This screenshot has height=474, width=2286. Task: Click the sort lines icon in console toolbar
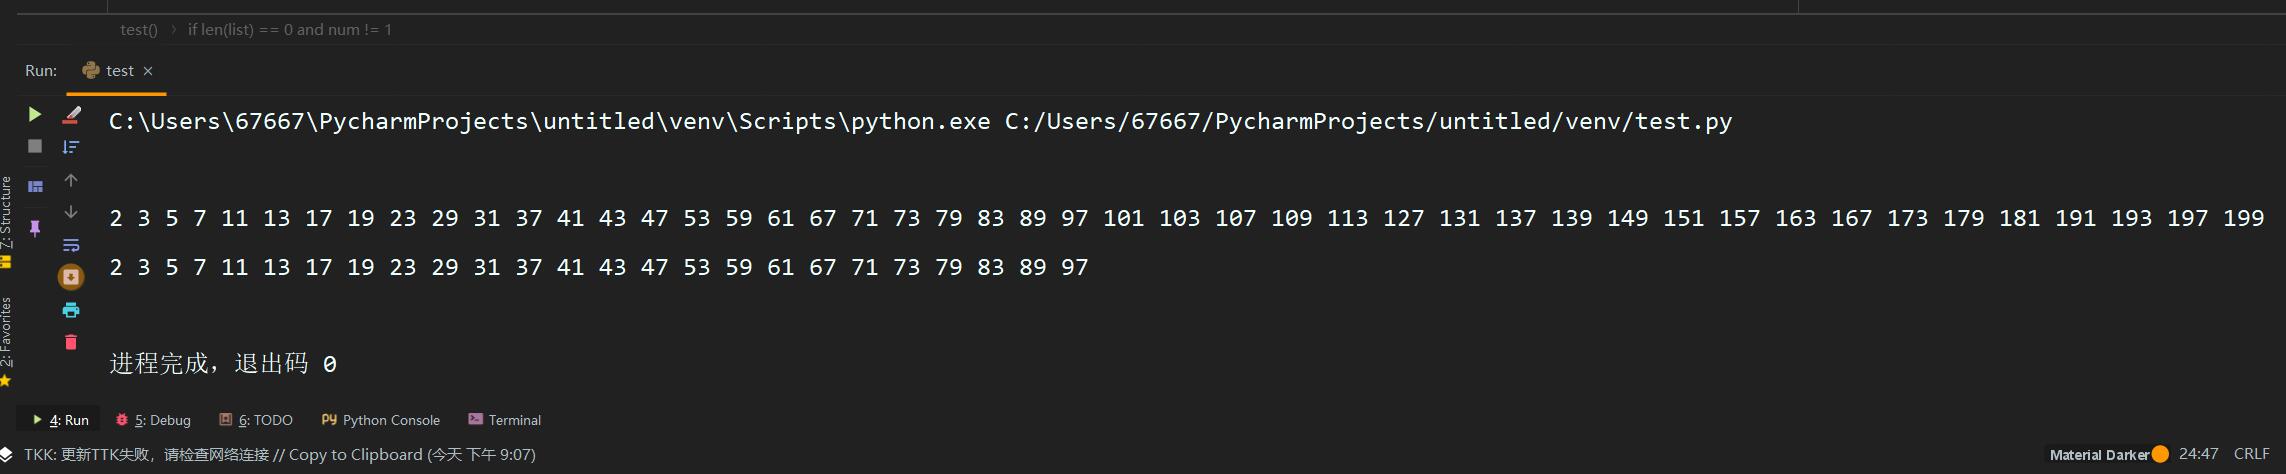(x=71, y=147)
